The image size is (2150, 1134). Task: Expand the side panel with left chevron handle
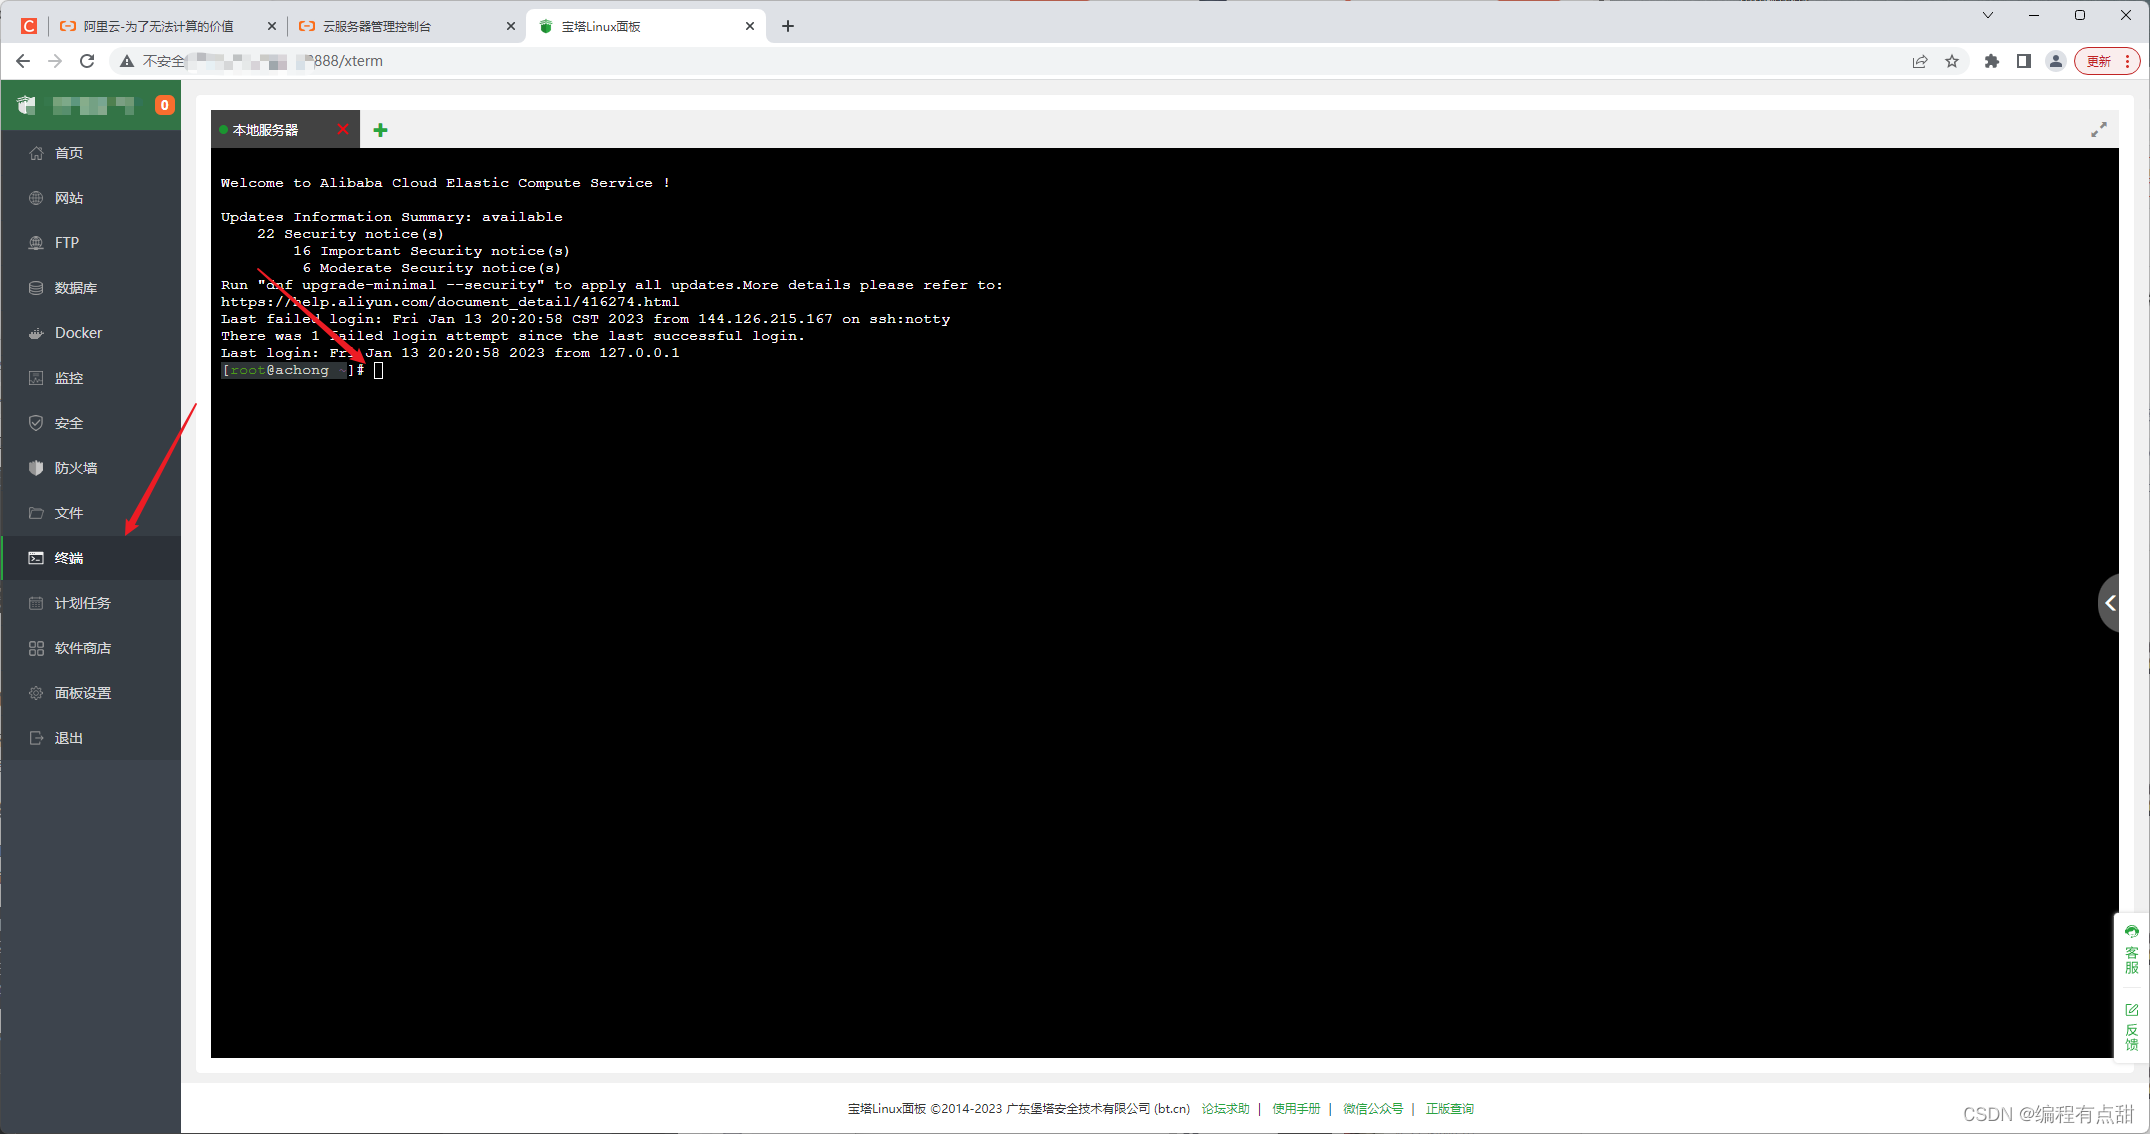(x=2109, y=603)
